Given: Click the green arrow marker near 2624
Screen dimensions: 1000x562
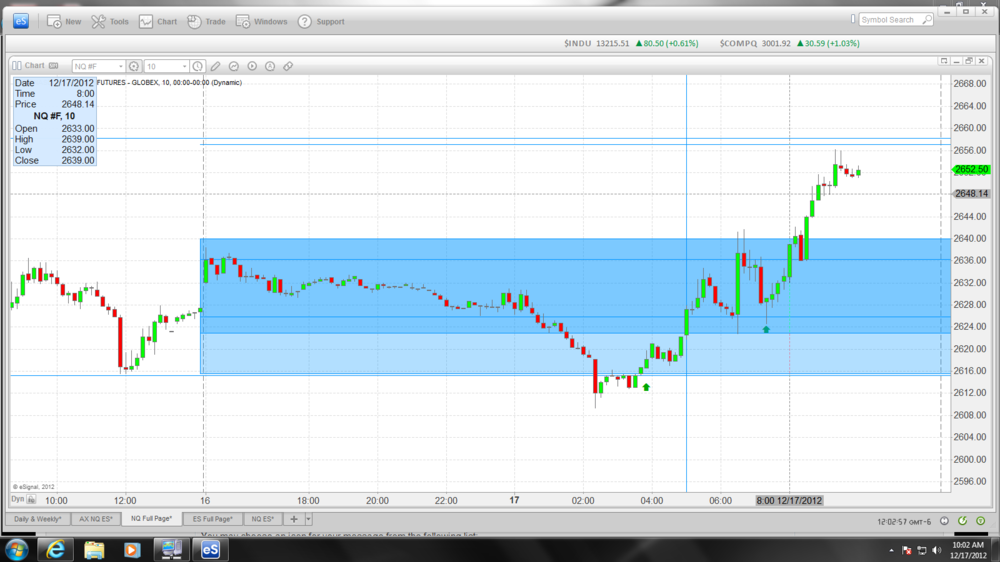Looking at the screenshot, I should pos(766,329).
